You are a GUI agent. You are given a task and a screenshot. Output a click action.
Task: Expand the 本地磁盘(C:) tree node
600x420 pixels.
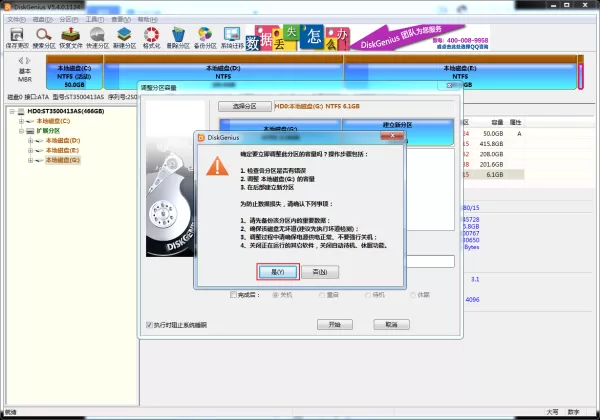(x=21, y=121)
